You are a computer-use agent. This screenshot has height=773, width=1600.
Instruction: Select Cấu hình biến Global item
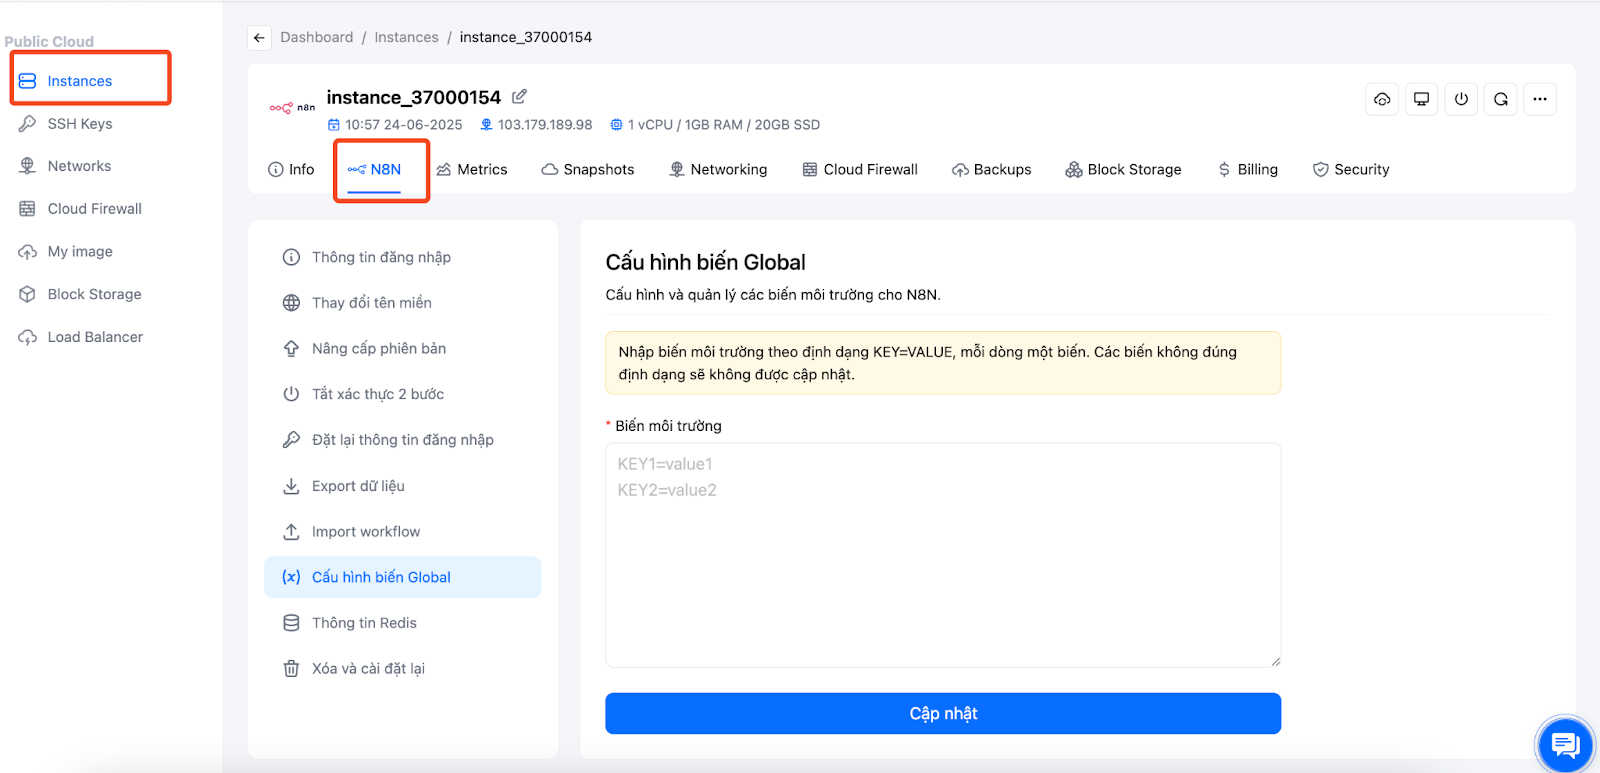(402, 577)
